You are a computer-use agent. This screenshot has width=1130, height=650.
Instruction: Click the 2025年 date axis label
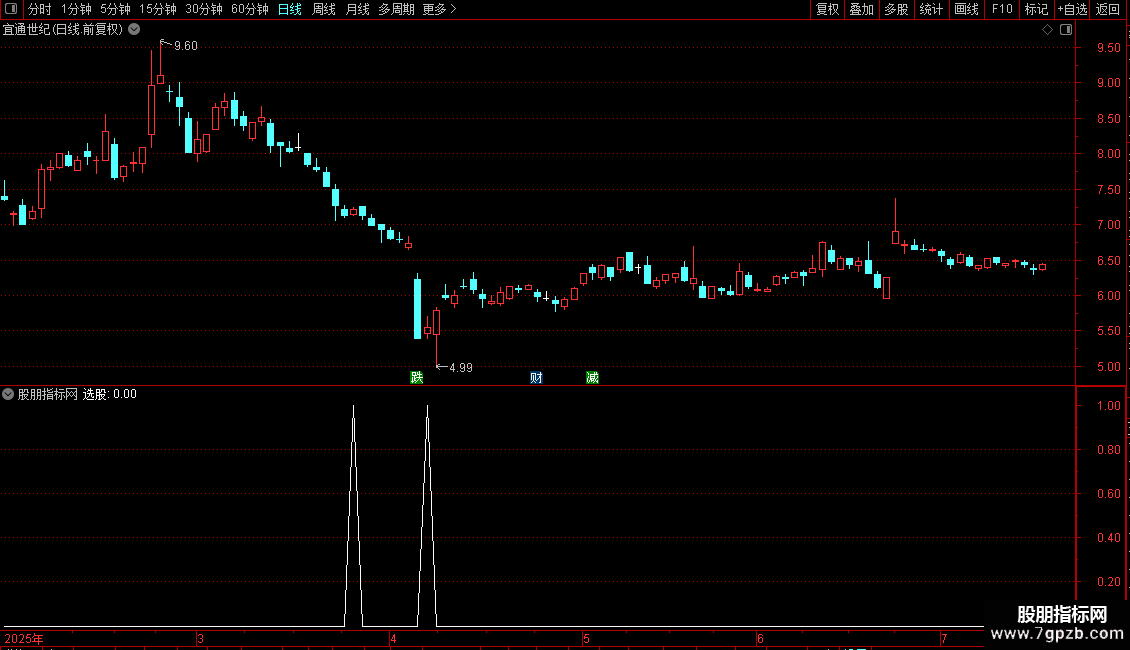(24, 639)
